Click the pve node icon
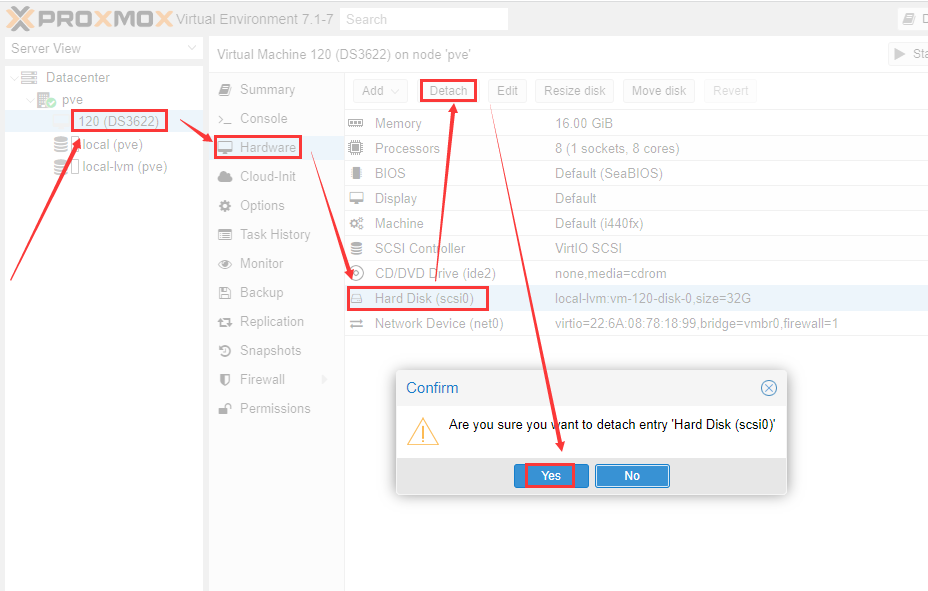Screen dimensions: 928x591 point(46,100)
